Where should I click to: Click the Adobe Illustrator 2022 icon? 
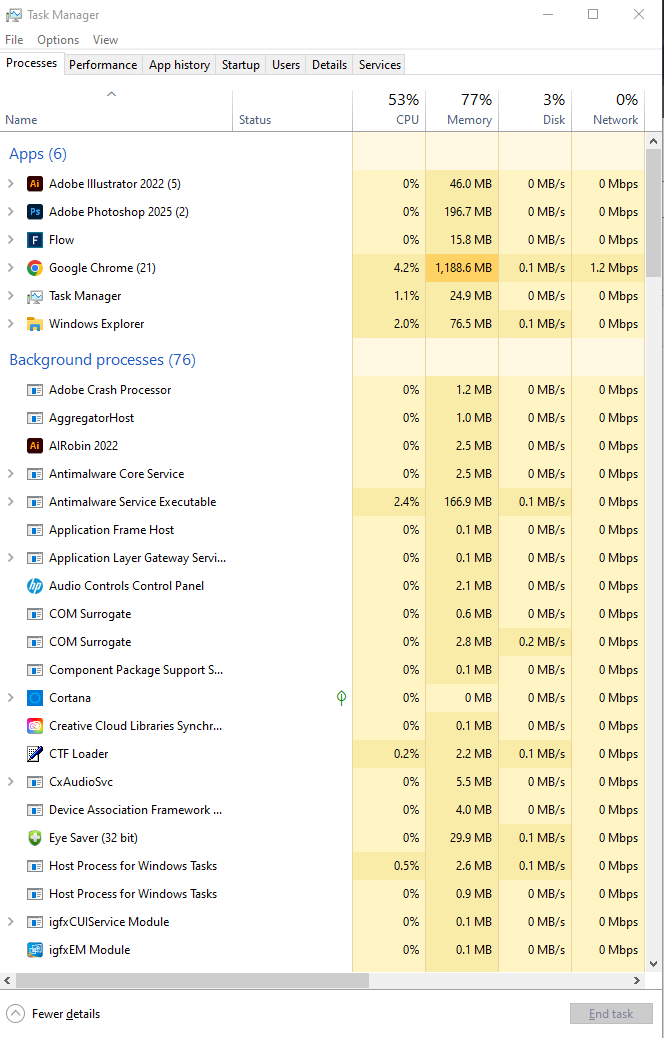point(35,184)
